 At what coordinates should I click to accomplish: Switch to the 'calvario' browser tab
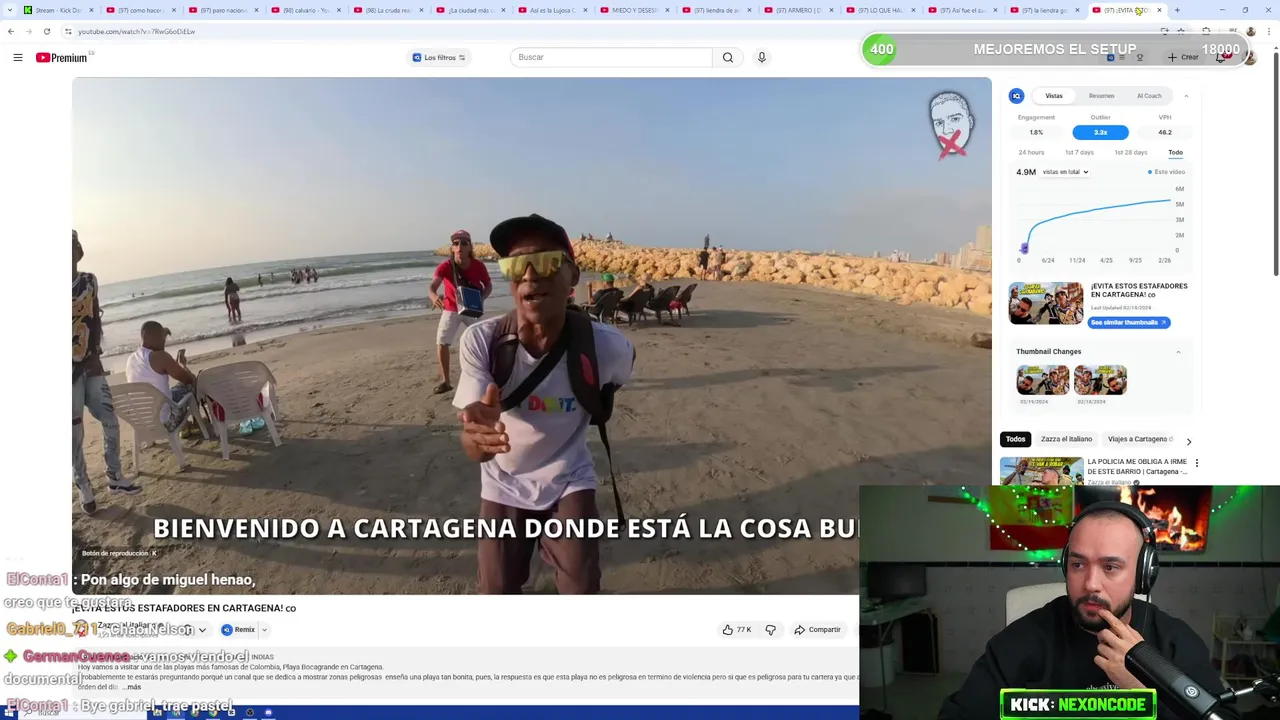tap(305, 10)
